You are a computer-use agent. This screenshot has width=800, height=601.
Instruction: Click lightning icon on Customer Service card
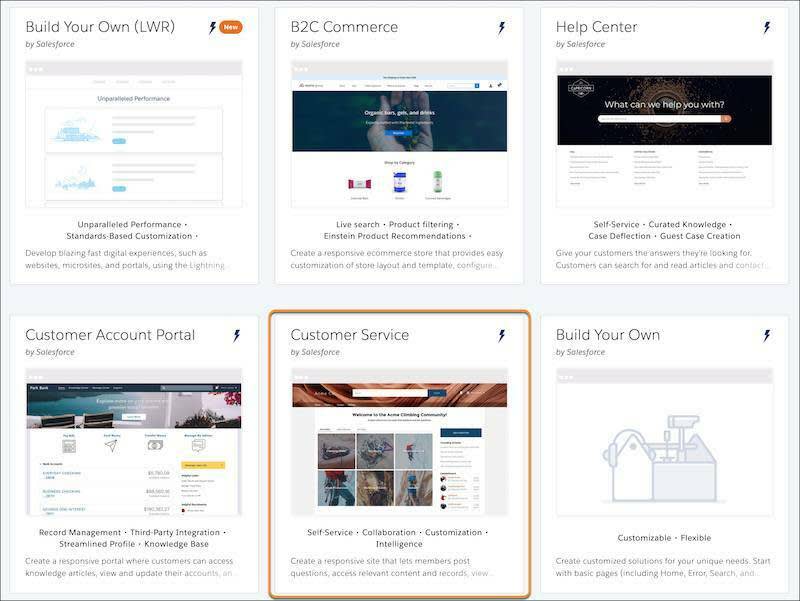[502, 336]
